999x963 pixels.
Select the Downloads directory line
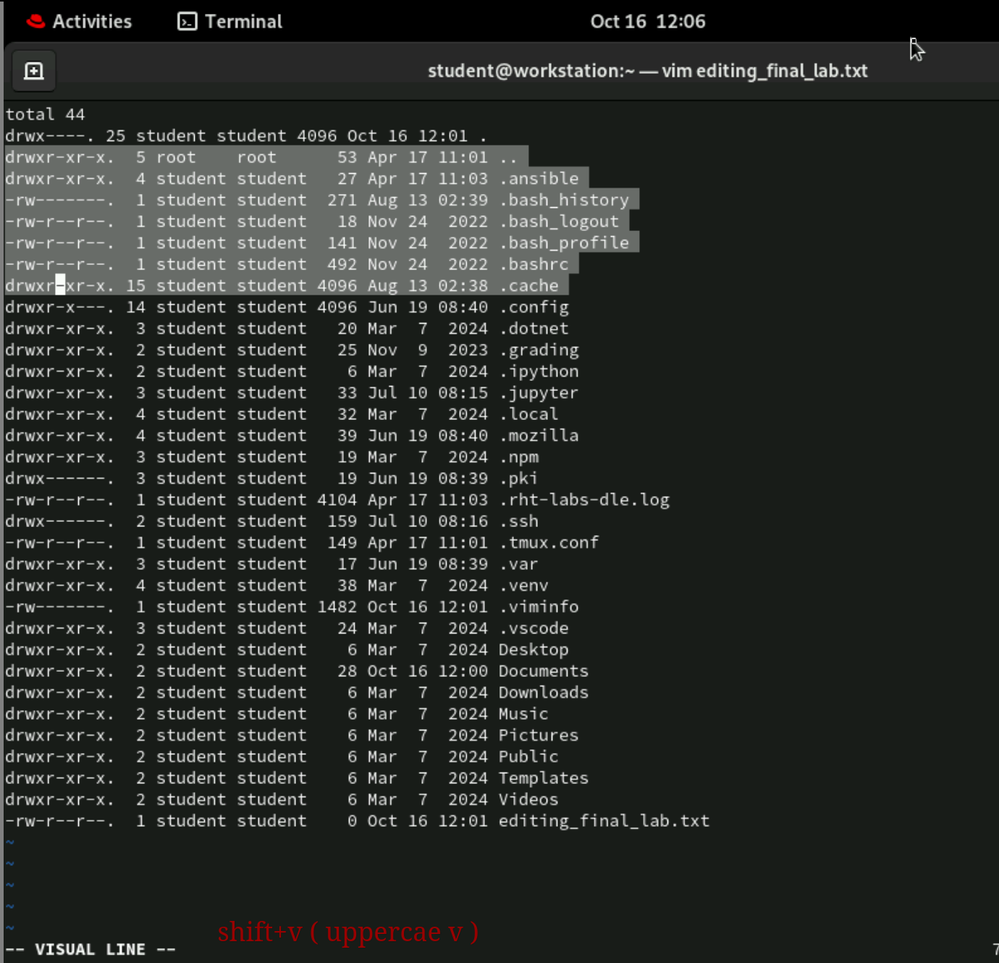(x=543, y=692)
